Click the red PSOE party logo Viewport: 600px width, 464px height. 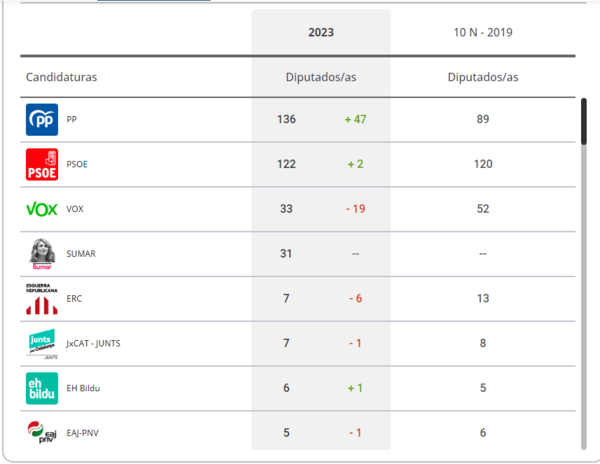[41, 165]
